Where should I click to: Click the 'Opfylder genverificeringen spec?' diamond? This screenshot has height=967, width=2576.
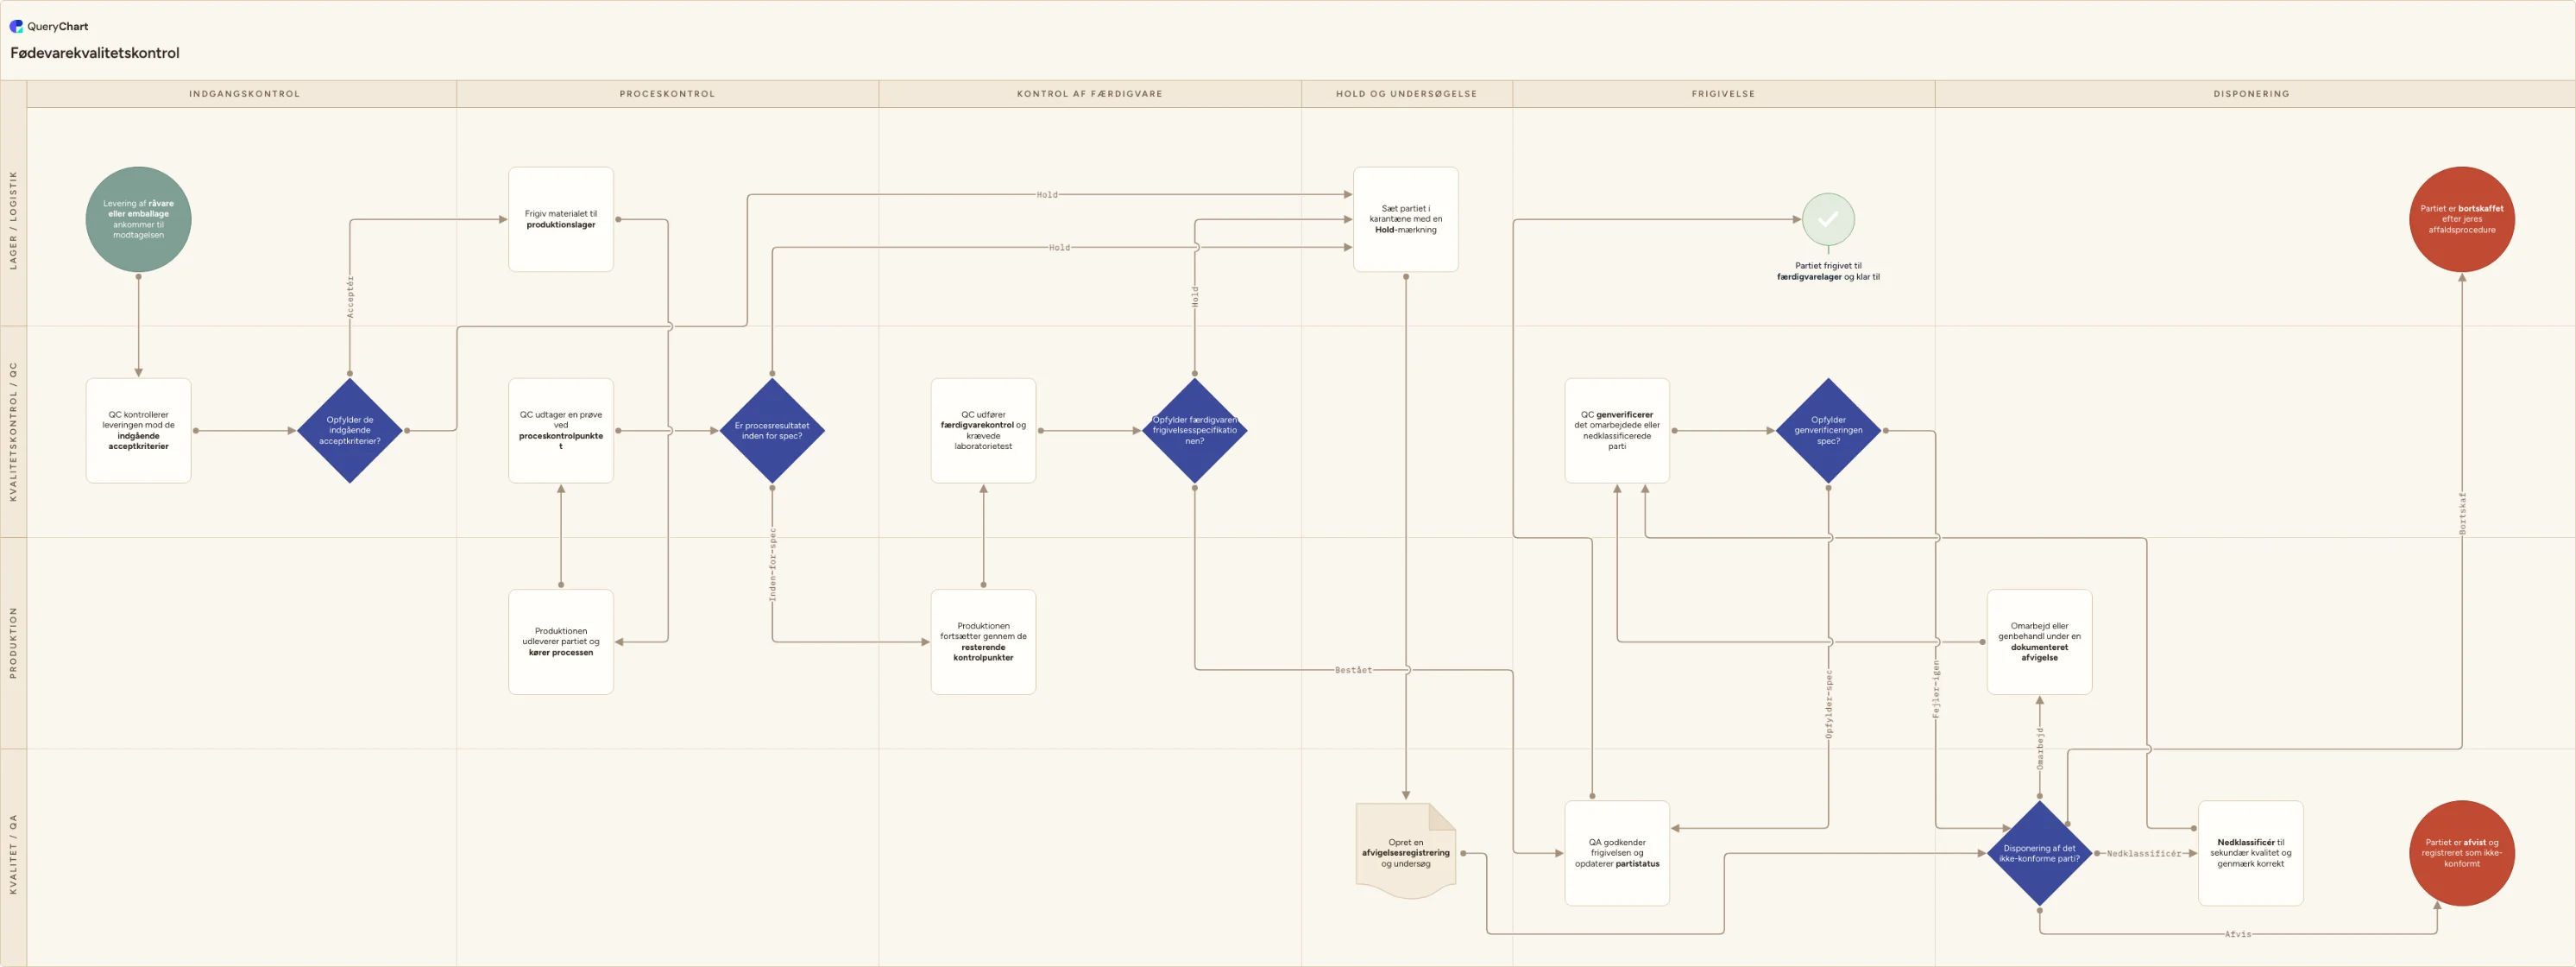click(1828, 430)
